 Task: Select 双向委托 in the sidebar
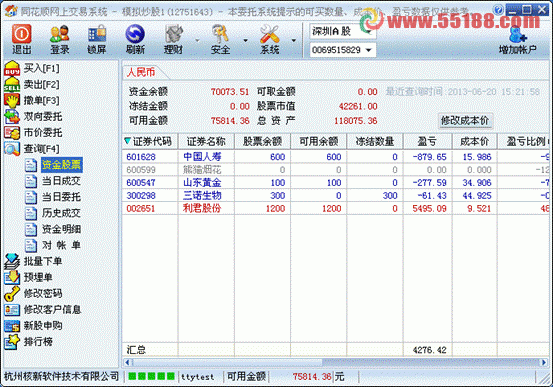[33, 116]
